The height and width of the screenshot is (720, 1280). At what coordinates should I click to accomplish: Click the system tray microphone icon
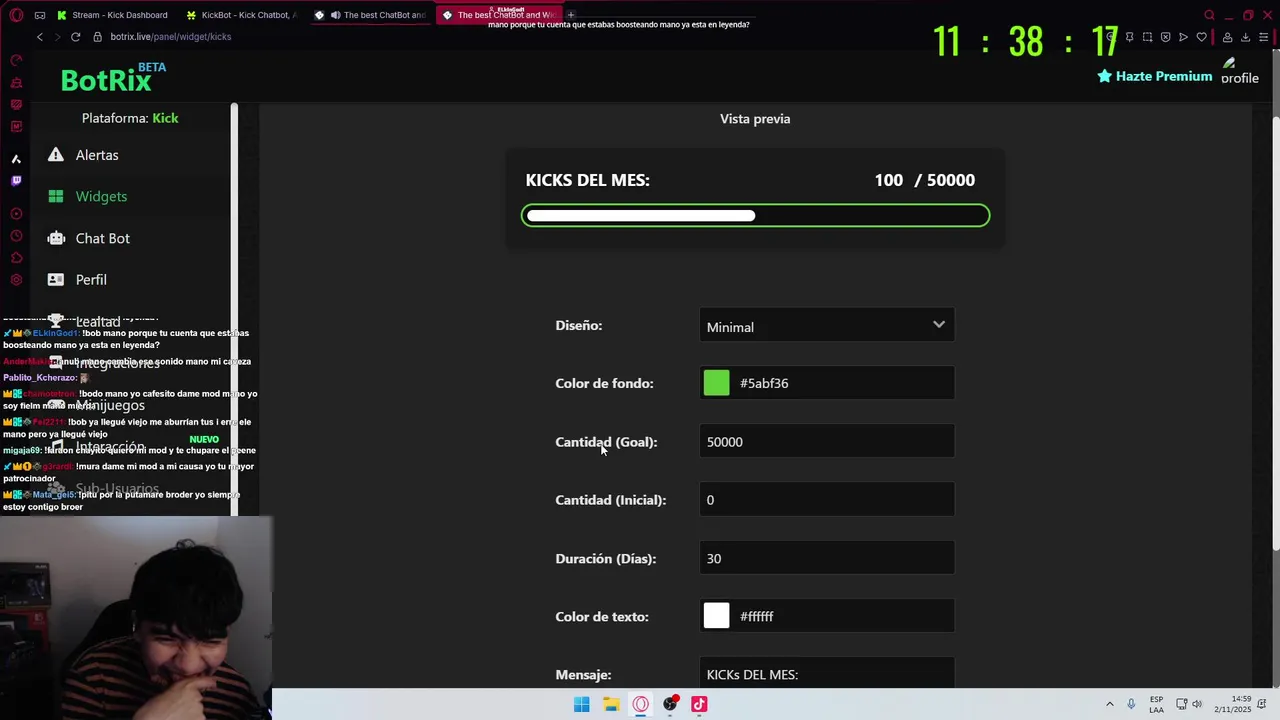(x=1131, y=704)
